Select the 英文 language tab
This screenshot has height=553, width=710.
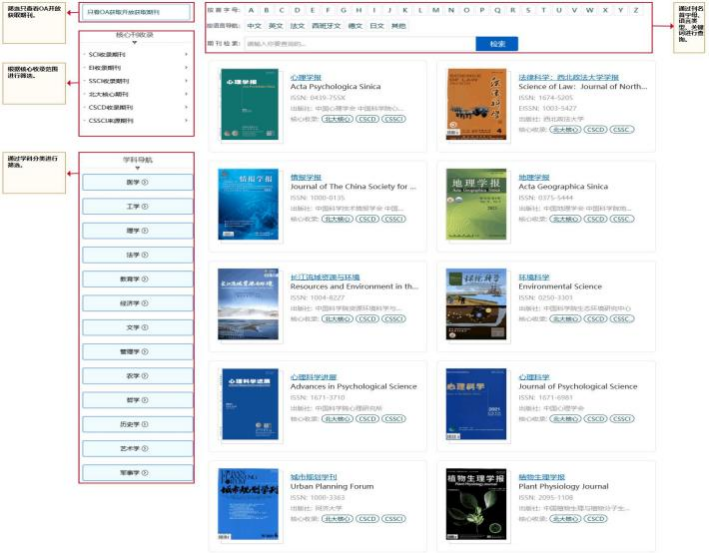pos(276,25)
